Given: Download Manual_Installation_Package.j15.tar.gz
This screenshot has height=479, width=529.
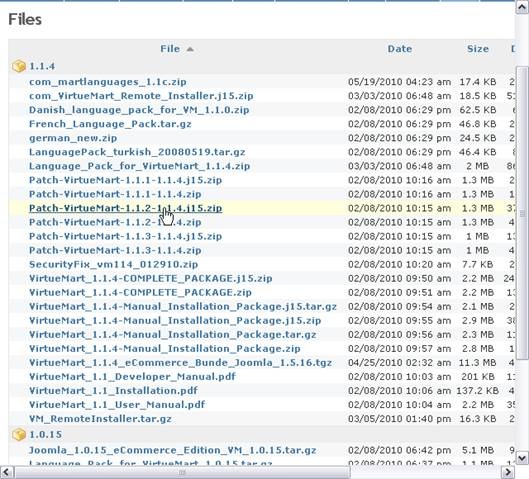Looking at the screenshot, I should [183, 307].
